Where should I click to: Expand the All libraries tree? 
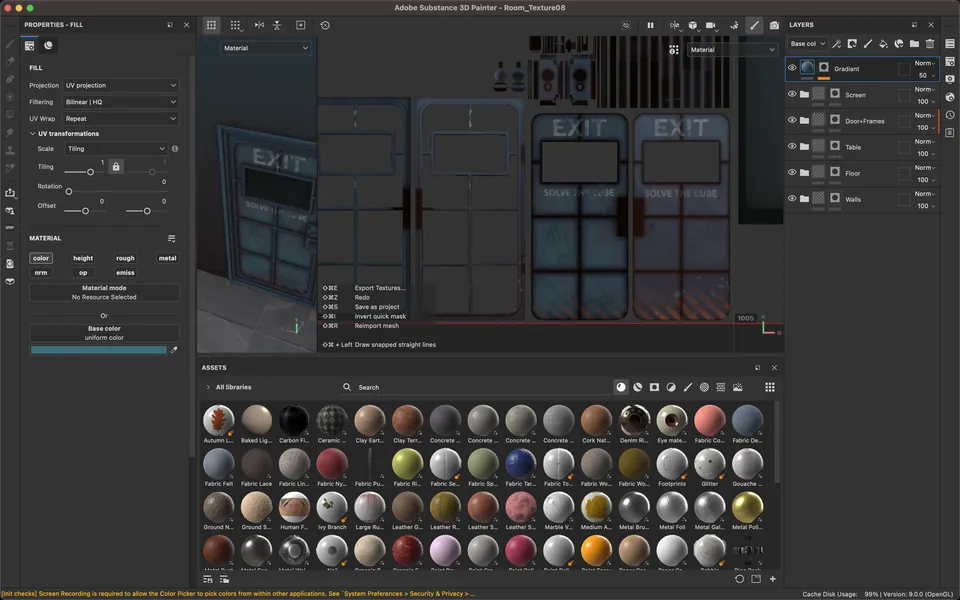pyautogui.click(x=208, y=387)
